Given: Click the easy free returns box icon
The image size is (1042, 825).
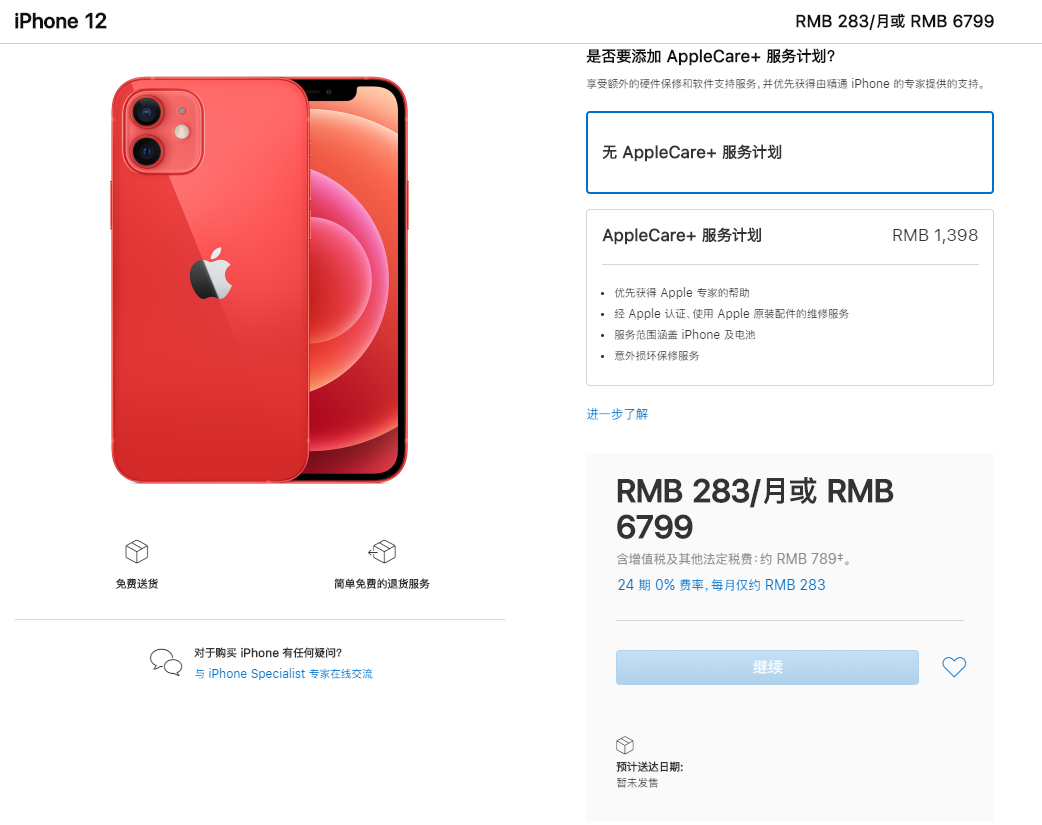Looking at the screenshot, I should pyautogui.click(x=382, y=551).
